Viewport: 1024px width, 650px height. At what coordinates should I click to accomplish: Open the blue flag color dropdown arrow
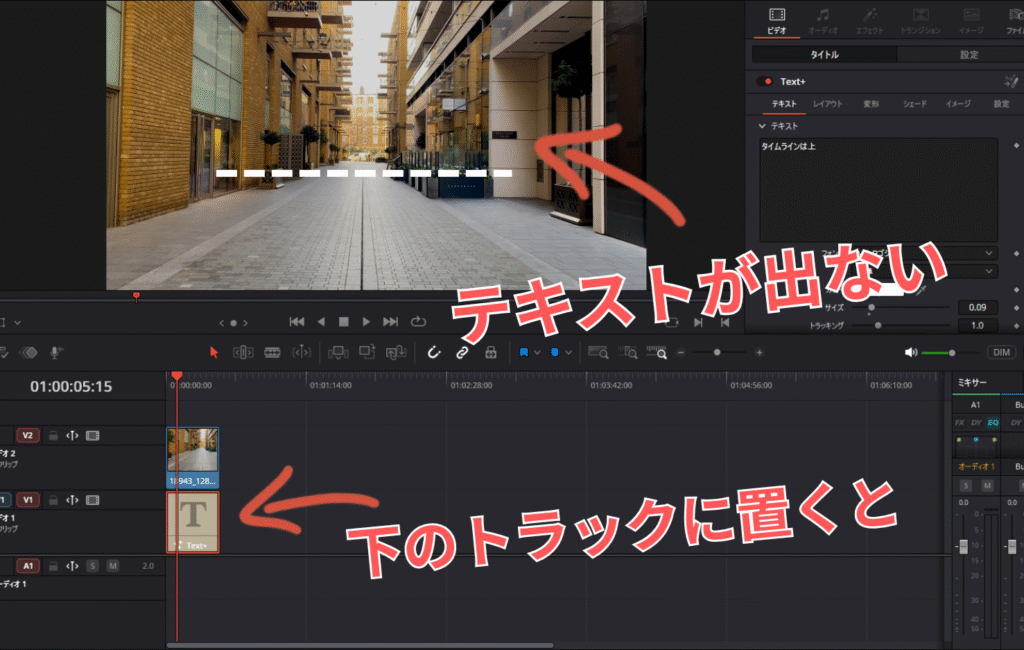(537, 352)
